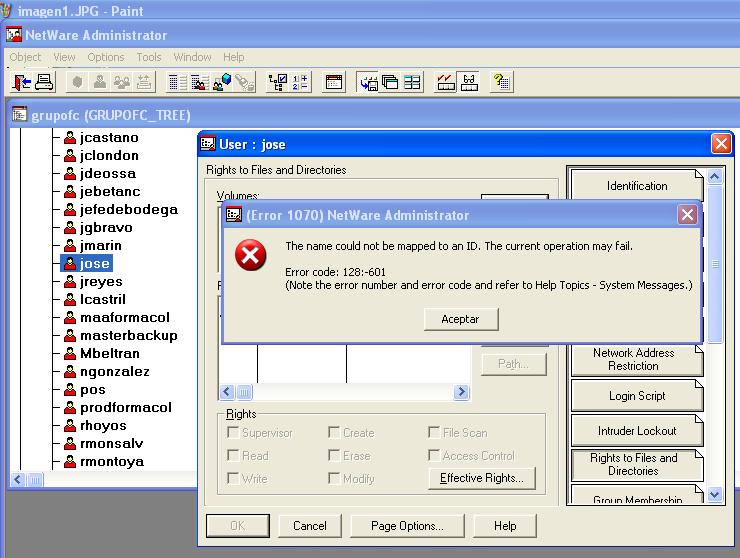Click Aceptar to dismiss the error
Image resolution: width=740 pixels, height=558 pixels.
pyautogui.click(x=461, y=319)
